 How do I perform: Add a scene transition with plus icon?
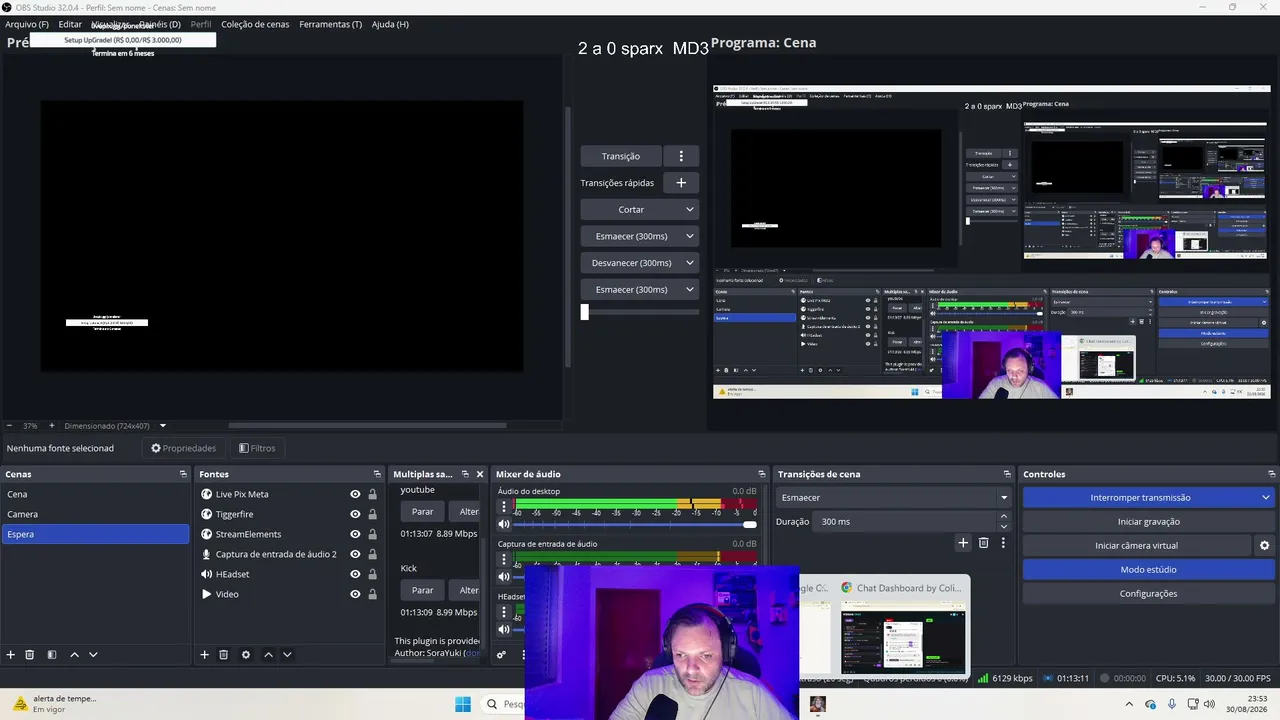963,543
